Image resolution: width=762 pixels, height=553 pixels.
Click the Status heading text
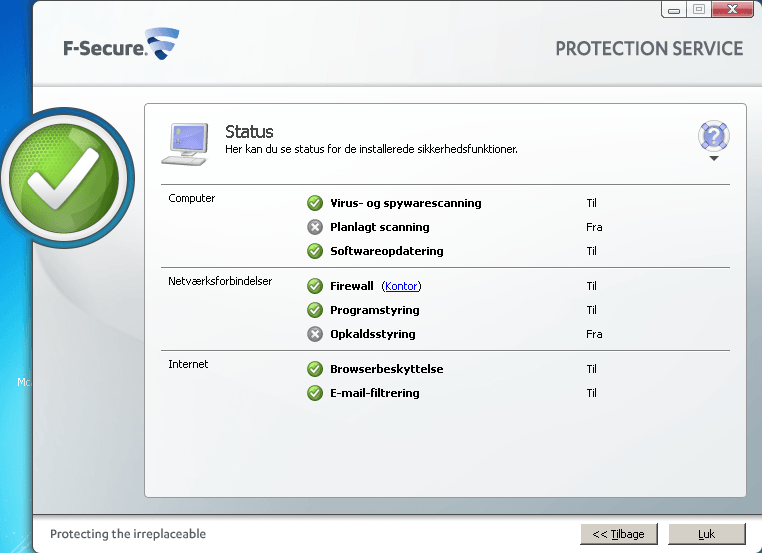(x=249, y=132)
